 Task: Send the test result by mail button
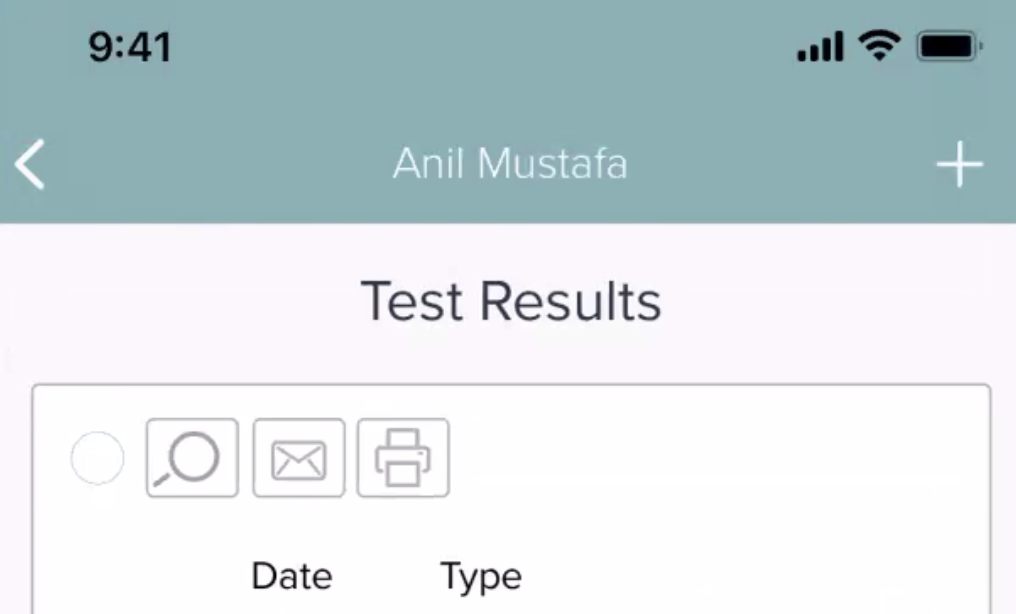tap(299, 458)
